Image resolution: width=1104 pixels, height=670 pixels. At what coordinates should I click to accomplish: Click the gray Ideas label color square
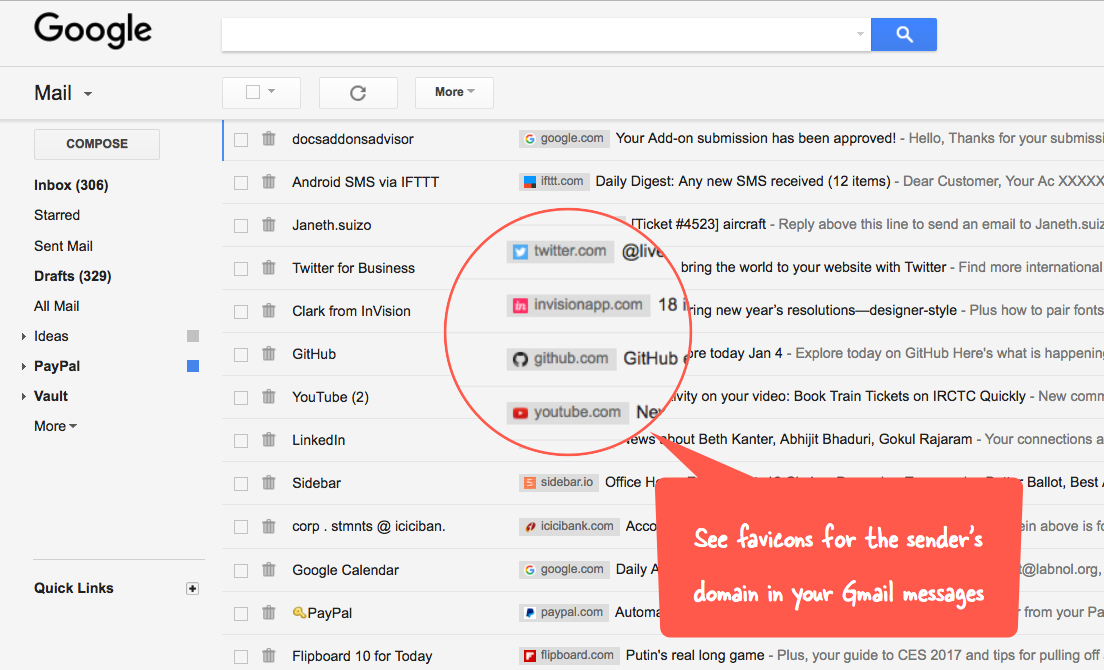193,336
